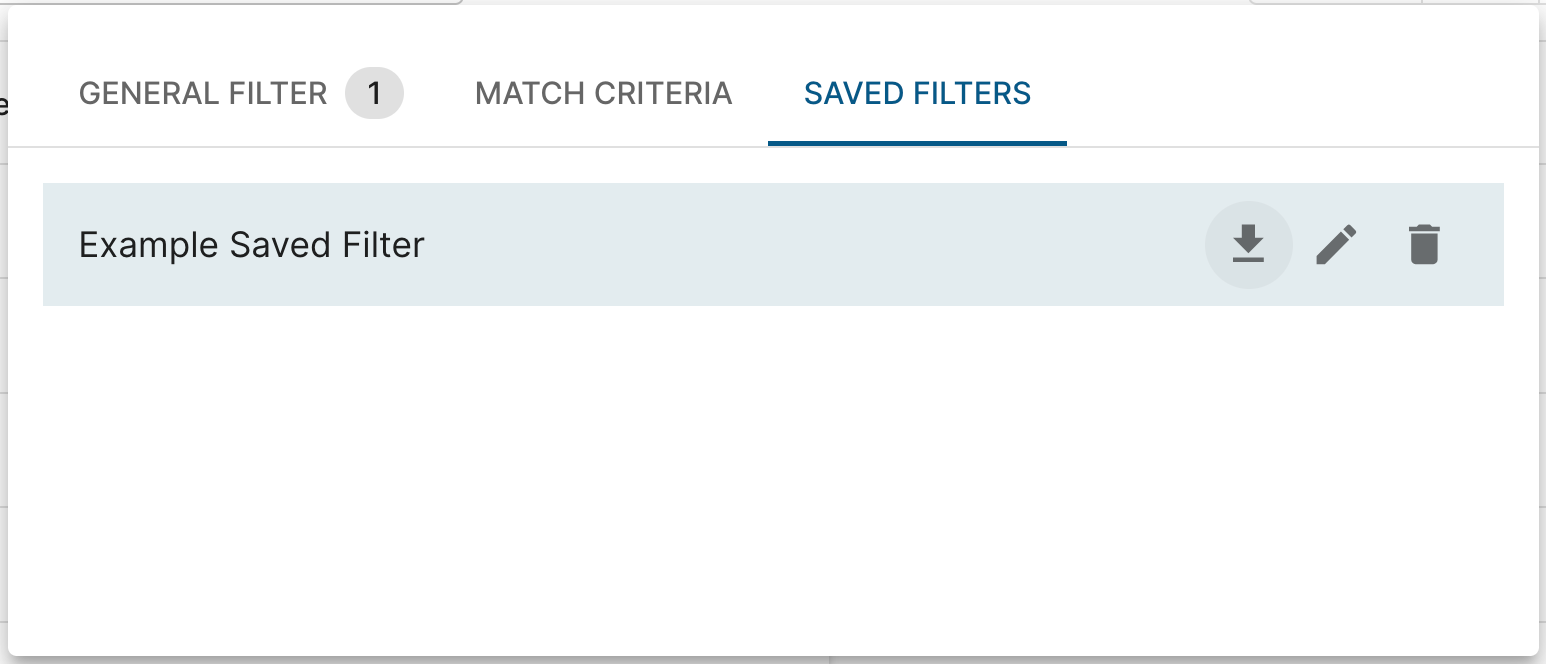Viewport: 1546px width, 664px height.
Task: Select the Example Saved Filter row
Action: tap(700, 244)
